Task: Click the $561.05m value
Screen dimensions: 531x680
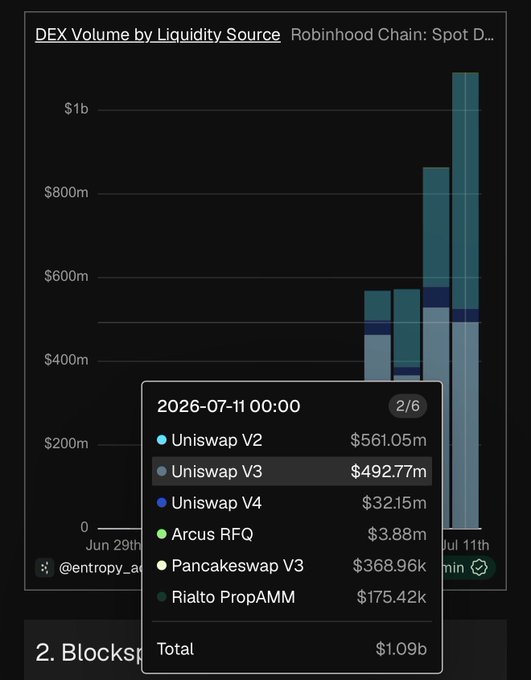Action: [388, 440]
